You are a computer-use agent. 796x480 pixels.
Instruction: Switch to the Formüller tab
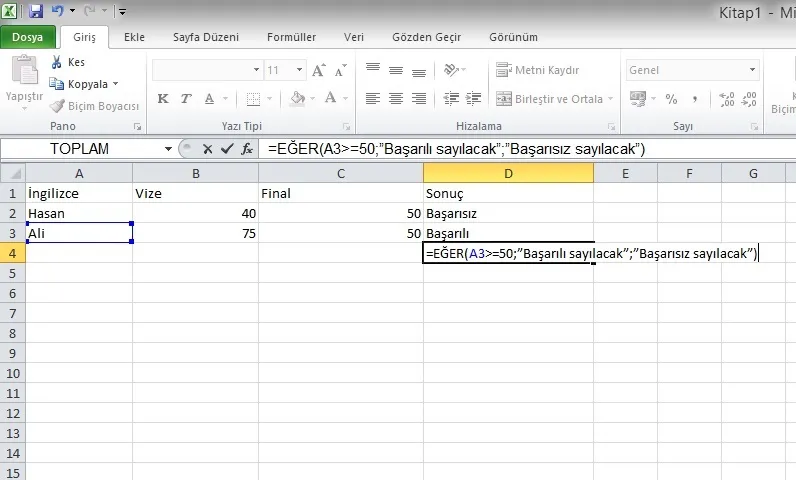[x=291, y=37]
